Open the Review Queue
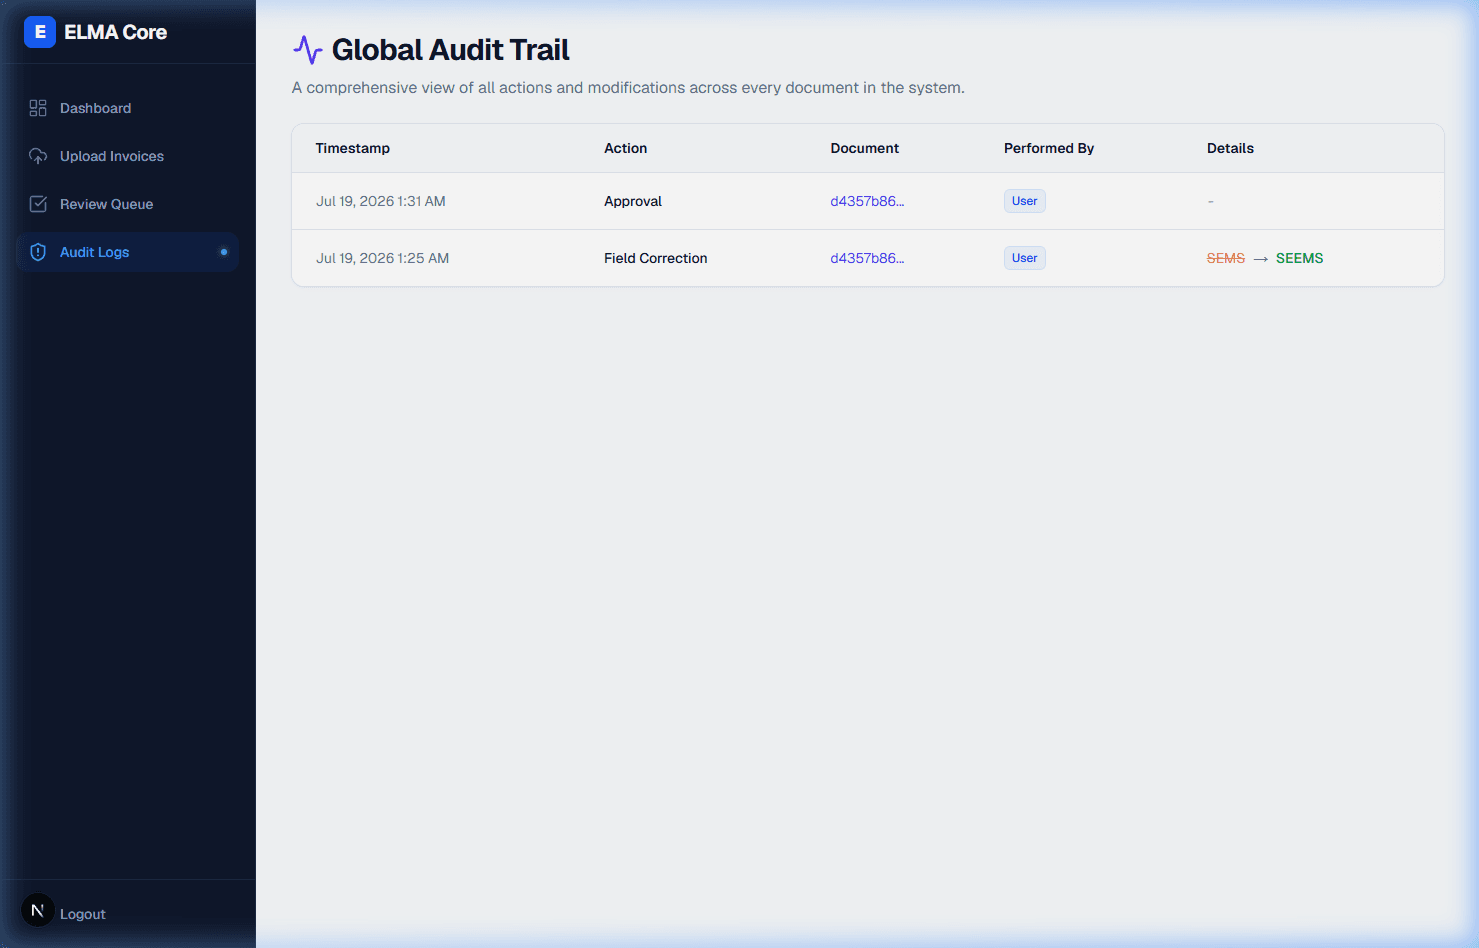This screenshot has height=948, width=1479. 128,204
